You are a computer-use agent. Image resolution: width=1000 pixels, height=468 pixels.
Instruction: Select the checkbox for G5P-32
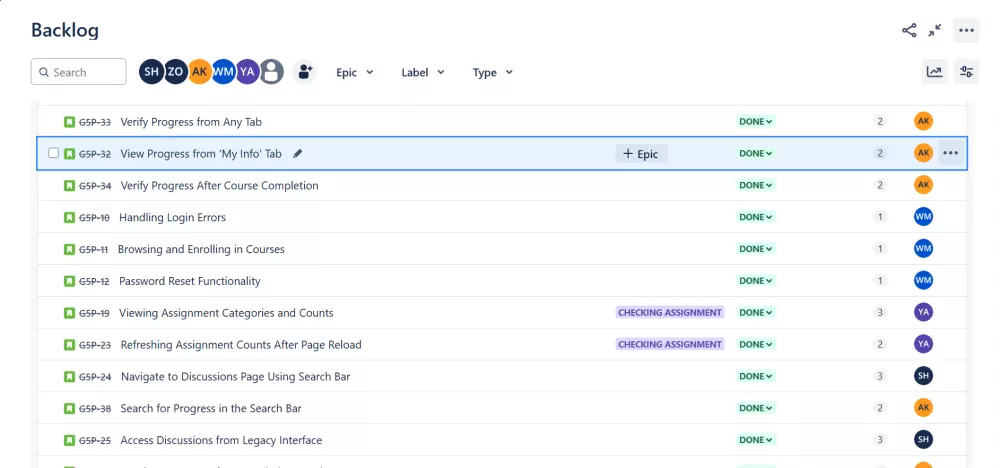click(54, 154)
